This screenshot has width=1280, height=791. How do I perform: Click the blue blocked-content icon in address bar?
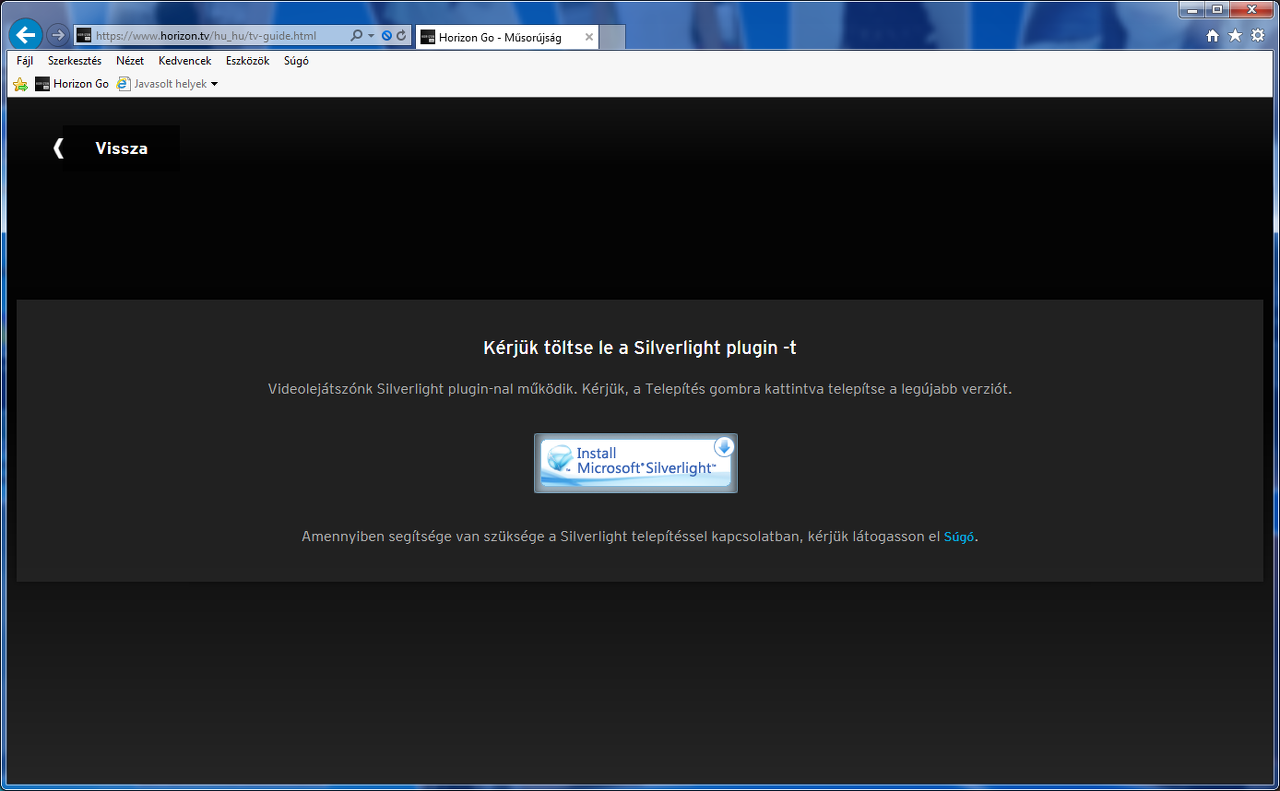387,36
